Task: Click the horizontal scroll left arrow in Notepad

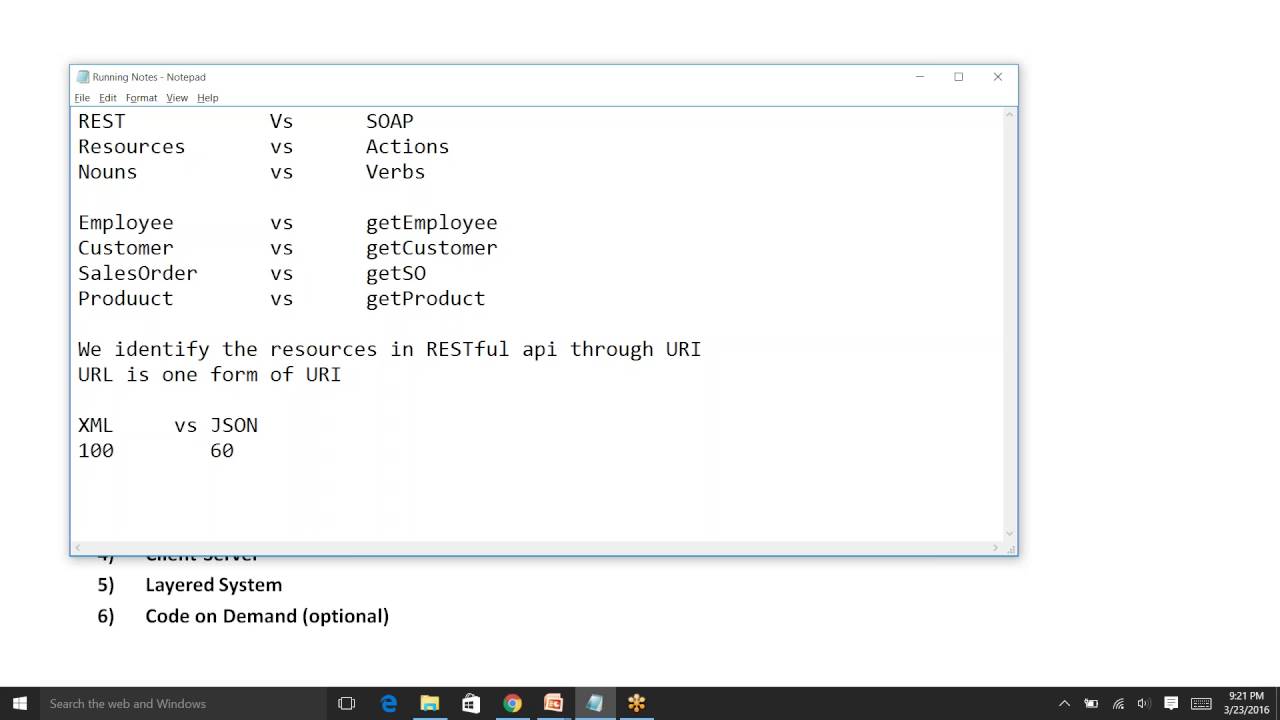Action: pyautogui.click(x=79, y=548)
